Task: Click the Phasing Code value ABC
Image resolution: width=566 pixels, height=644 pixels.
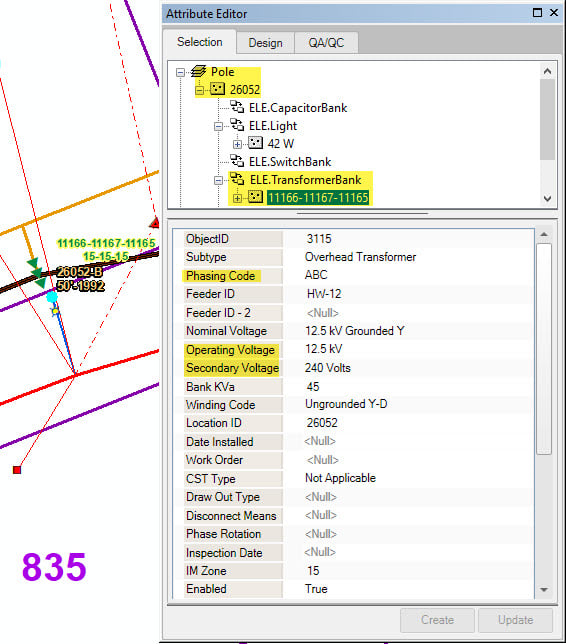Action: click(x=316, y=275)
